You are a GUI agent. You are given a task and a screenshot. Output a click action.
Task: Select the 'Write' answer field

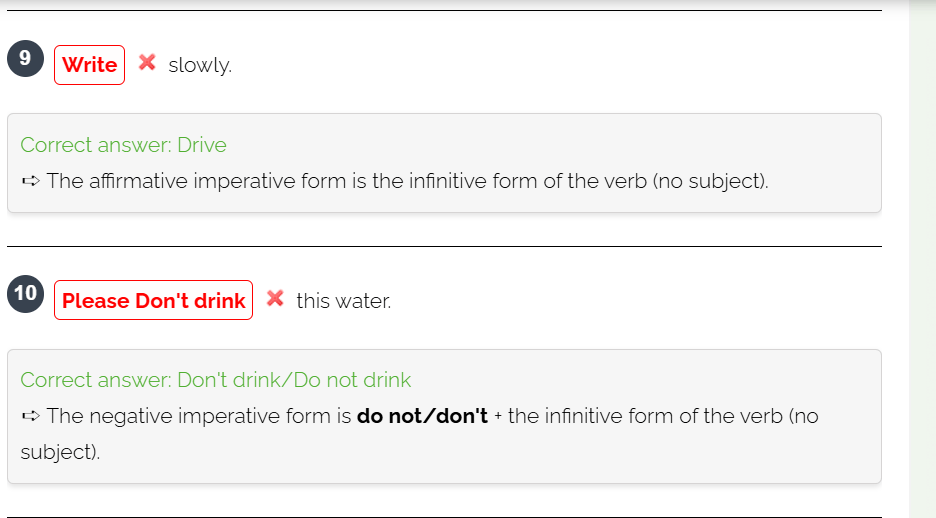pos(90,65)
